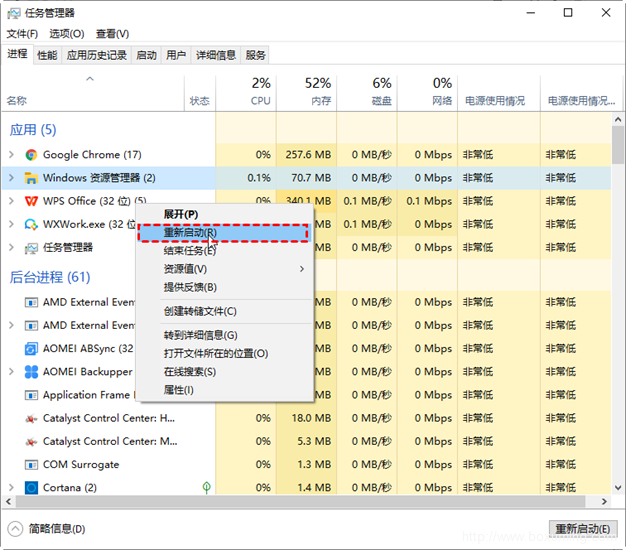The width and height of the screenshot is (626, 550).
Task: Open the 选项(O) menu
Action: [x=67, y=34]
